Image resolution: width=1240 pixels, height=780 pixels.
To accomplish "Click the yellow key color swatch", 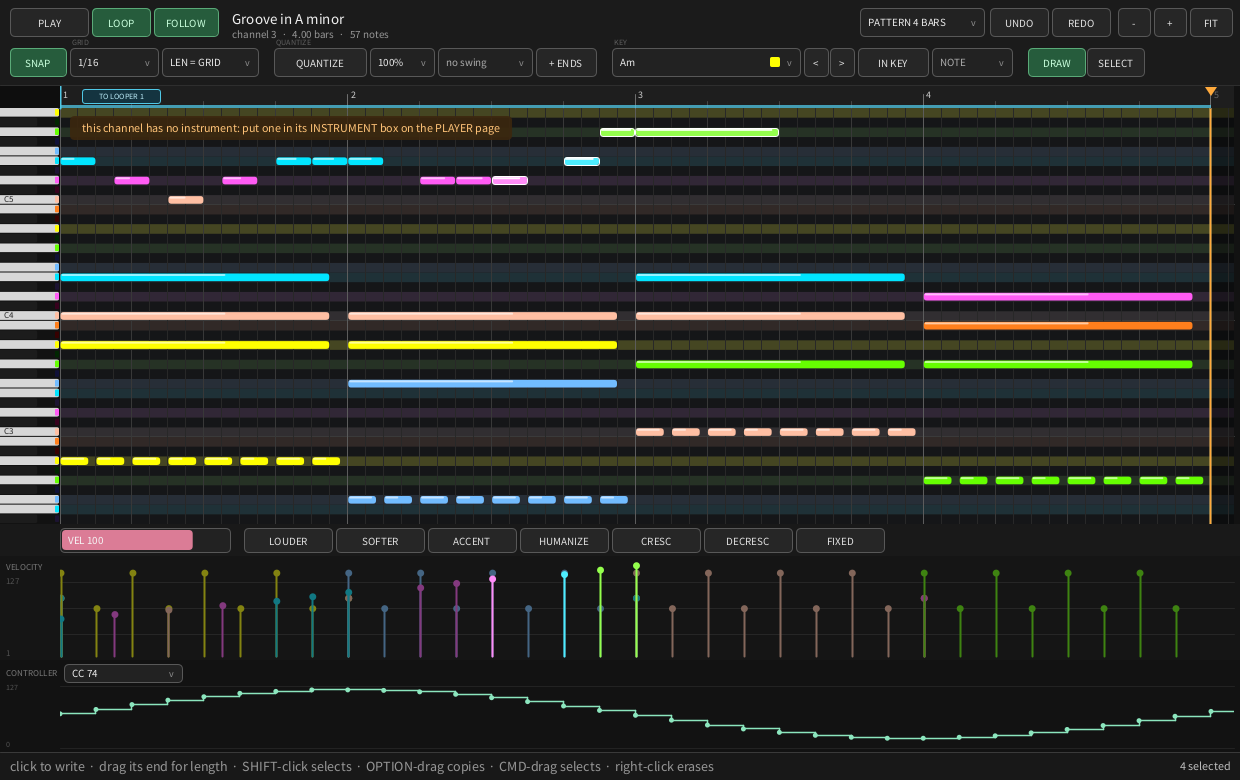I will point(775,62).
